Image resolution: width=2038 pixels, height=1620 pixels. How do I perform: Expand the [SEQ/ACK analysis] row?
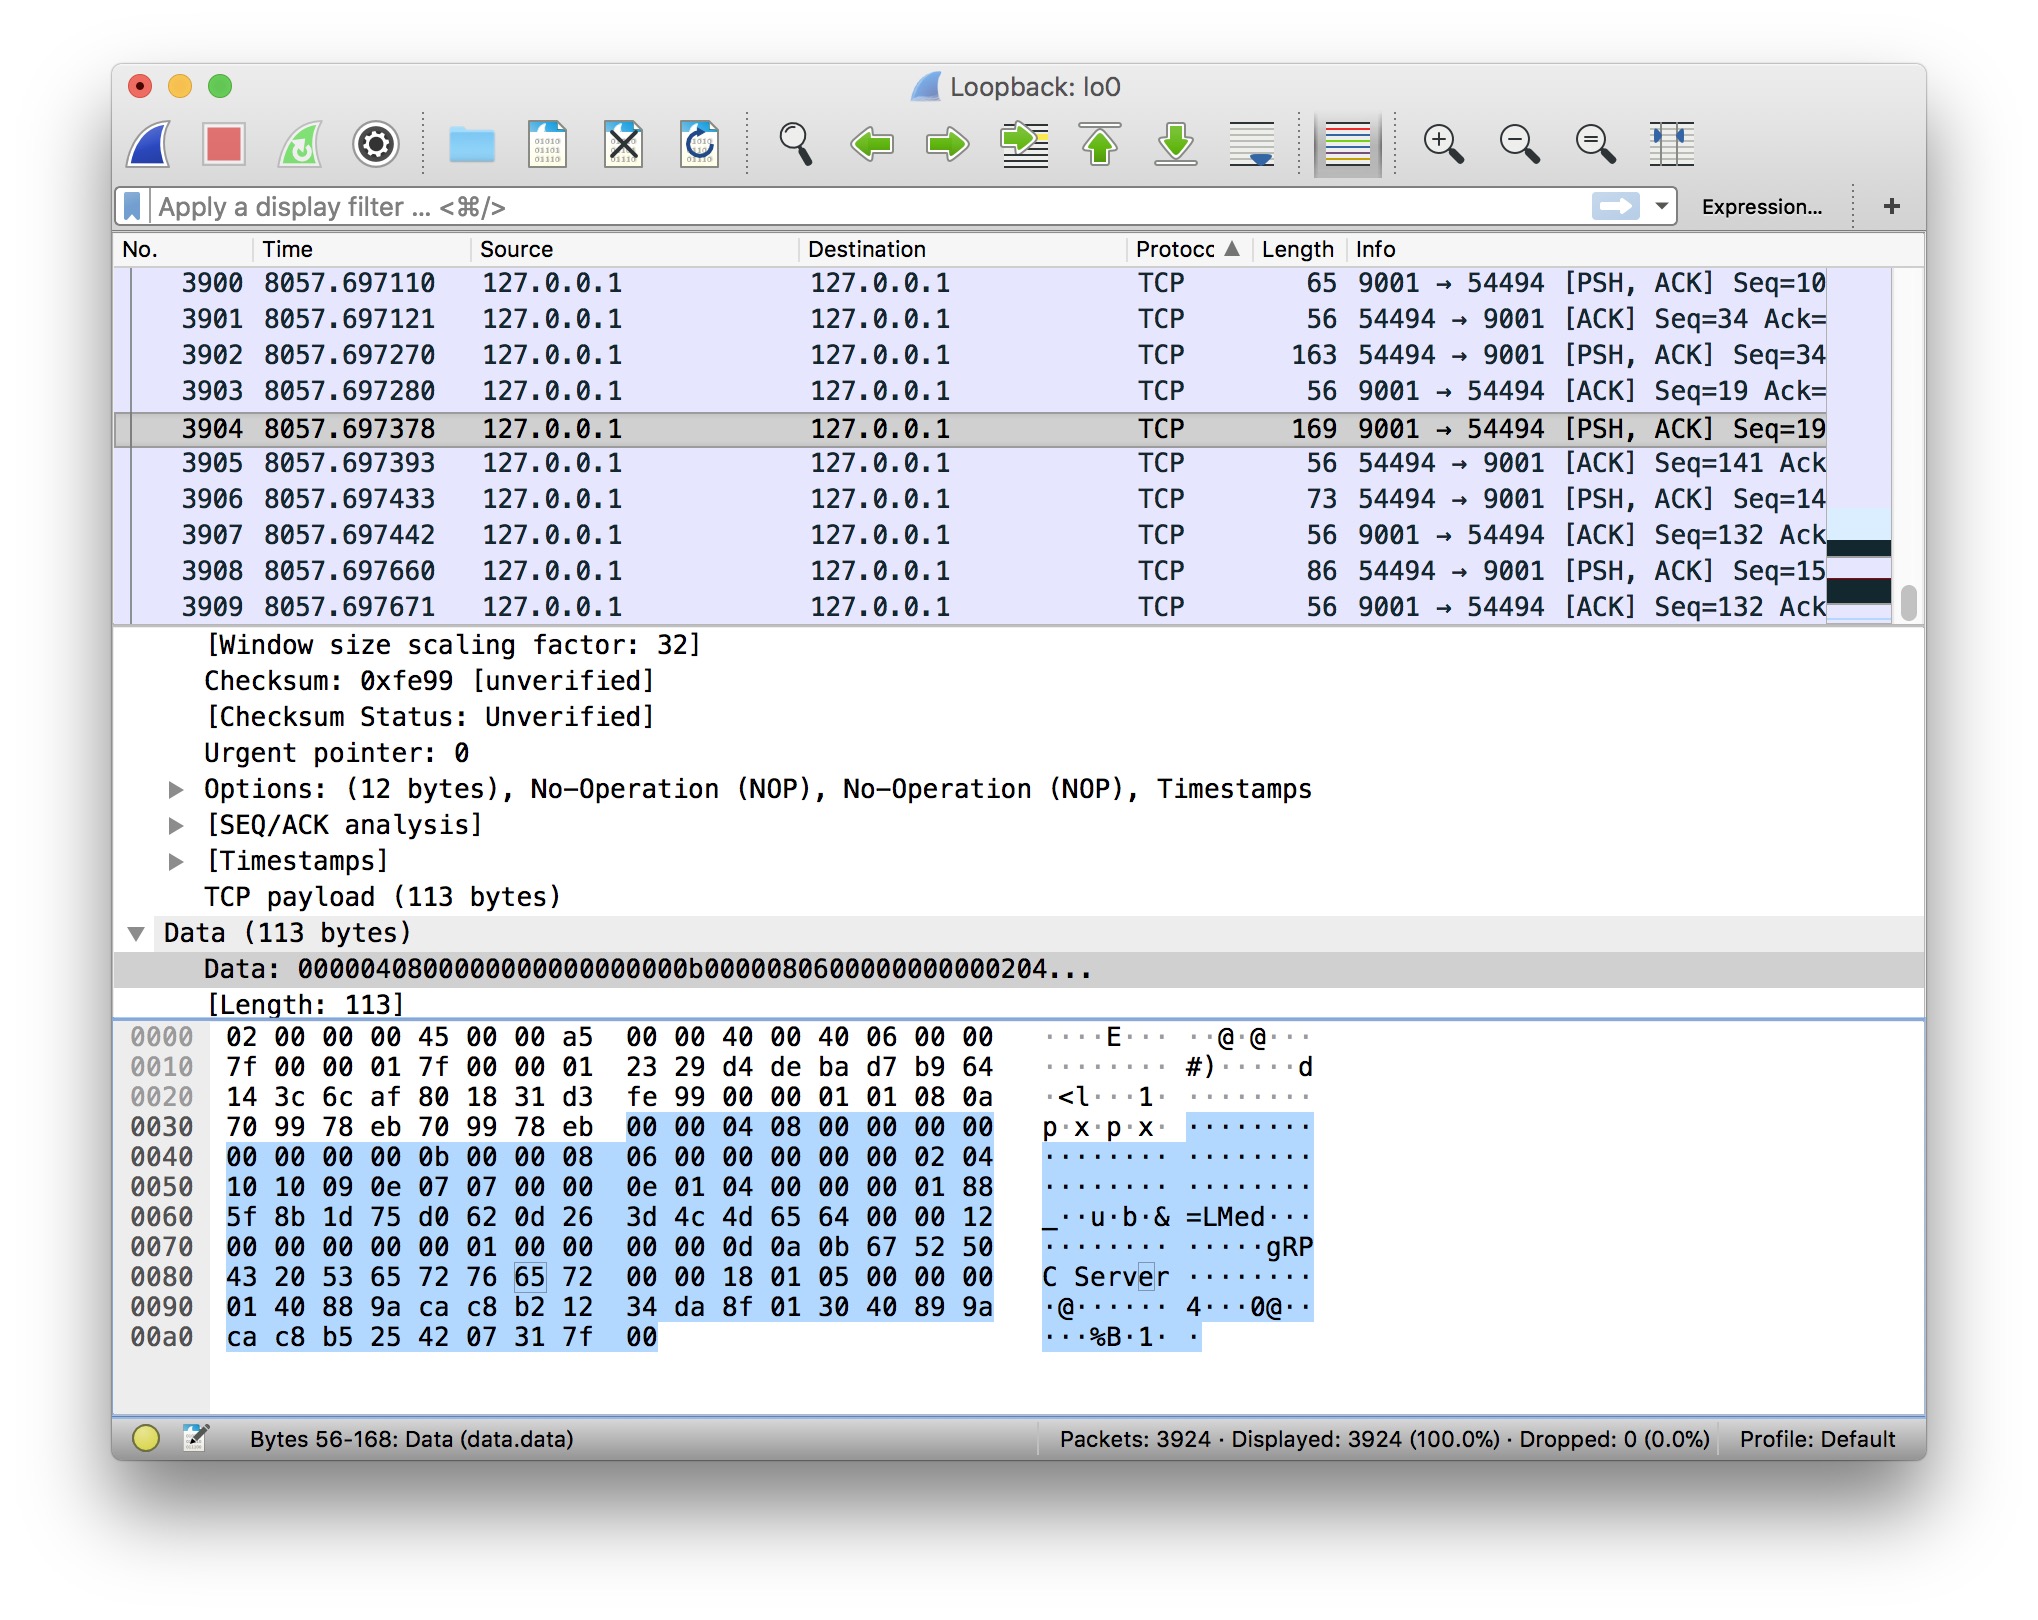coord(176,825)
